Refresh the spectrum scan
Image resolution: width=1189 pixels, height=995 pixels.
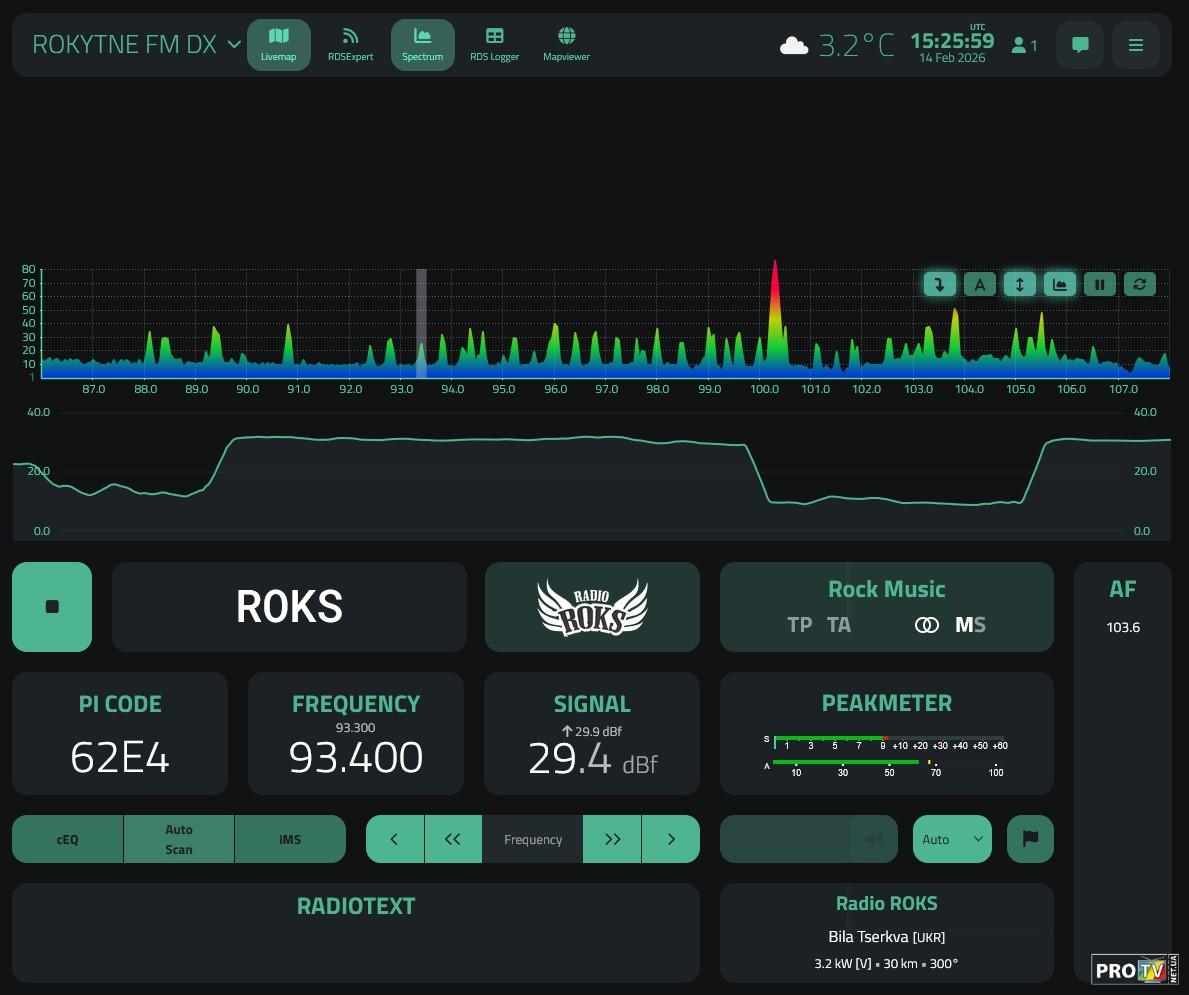[x=1139, y=285]
